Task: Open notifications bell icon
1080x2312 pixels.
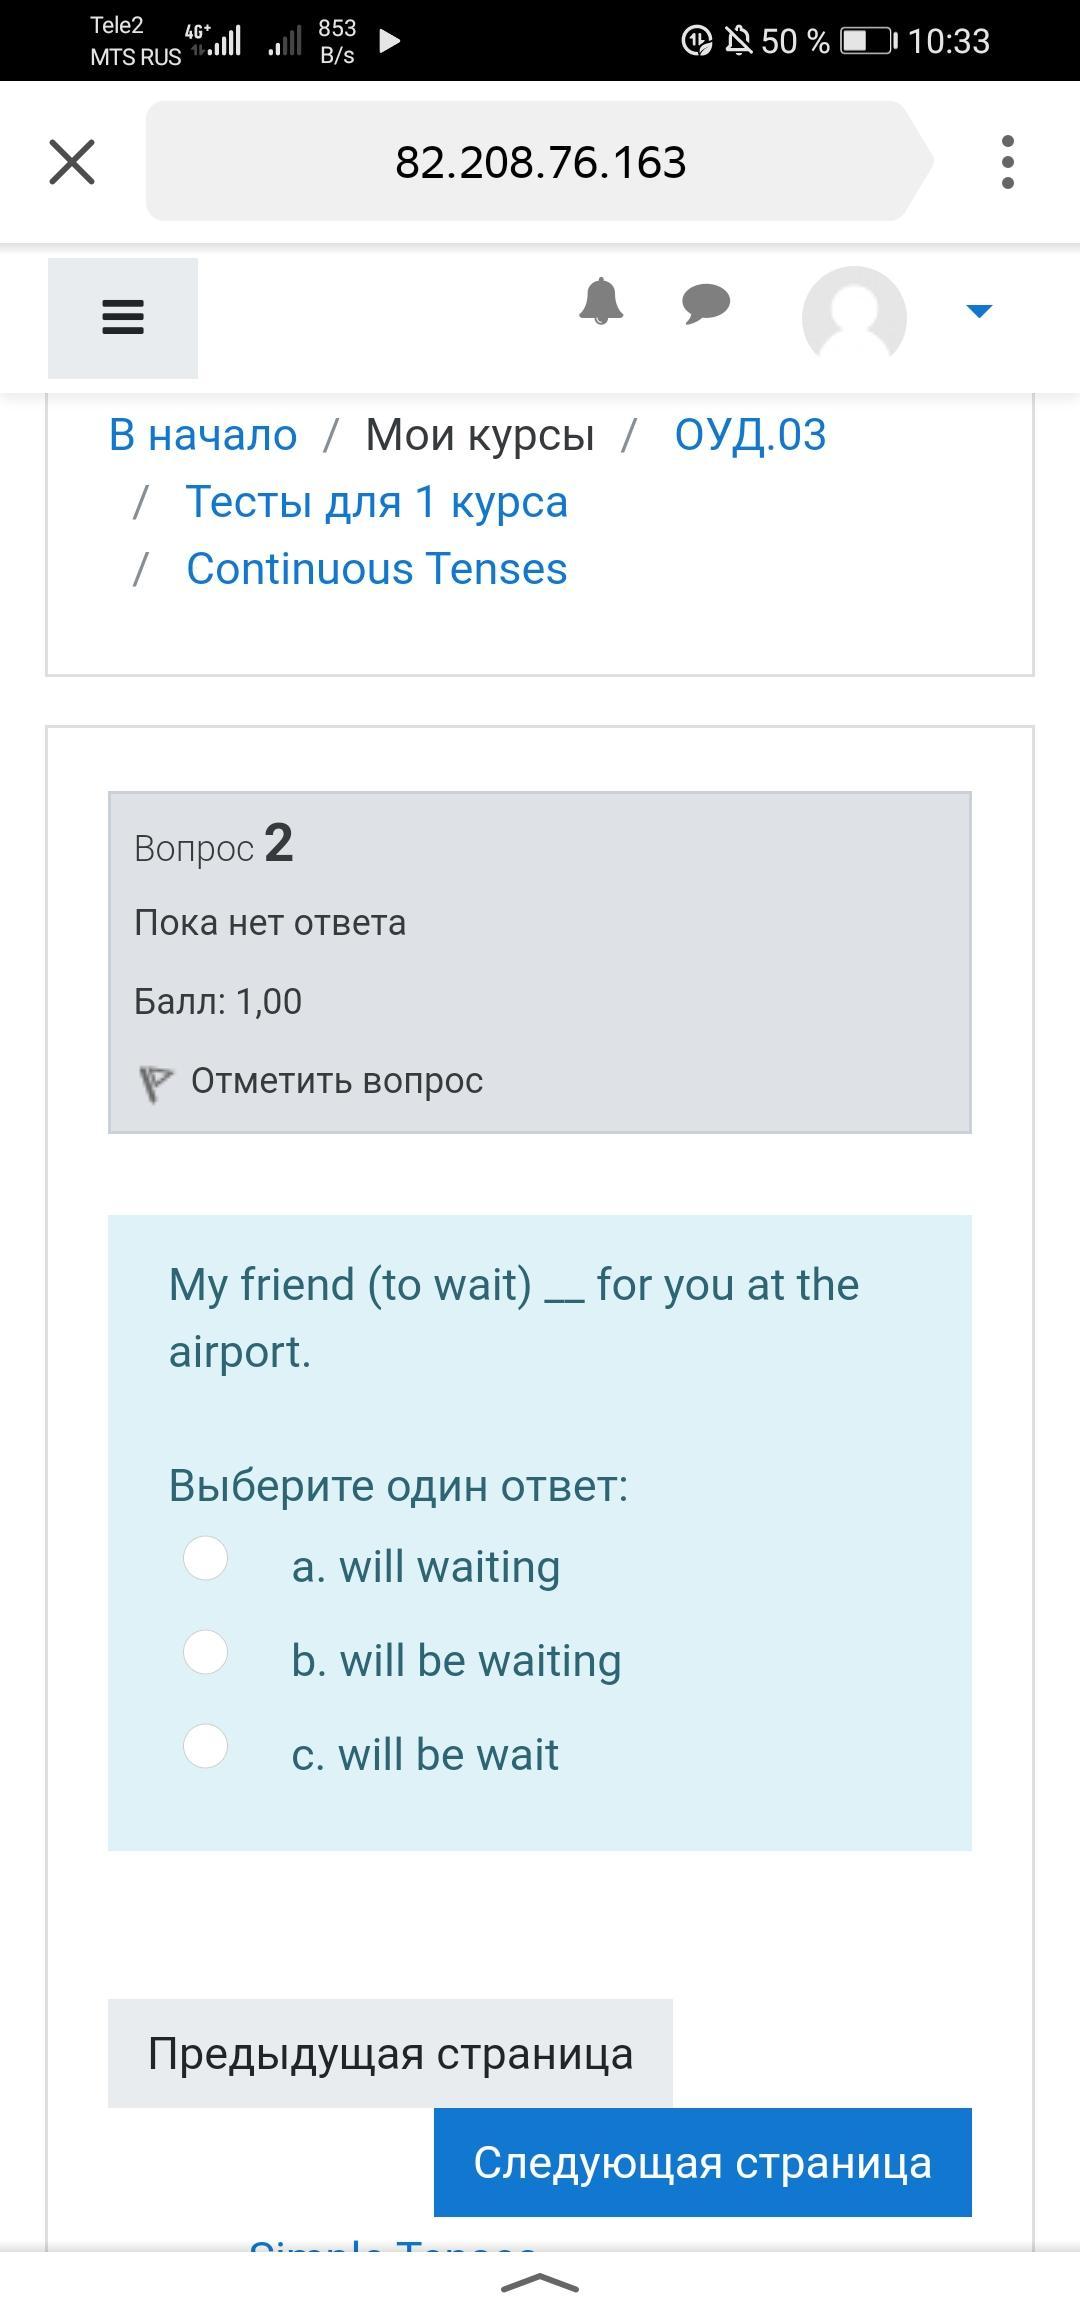Action: 601,301
